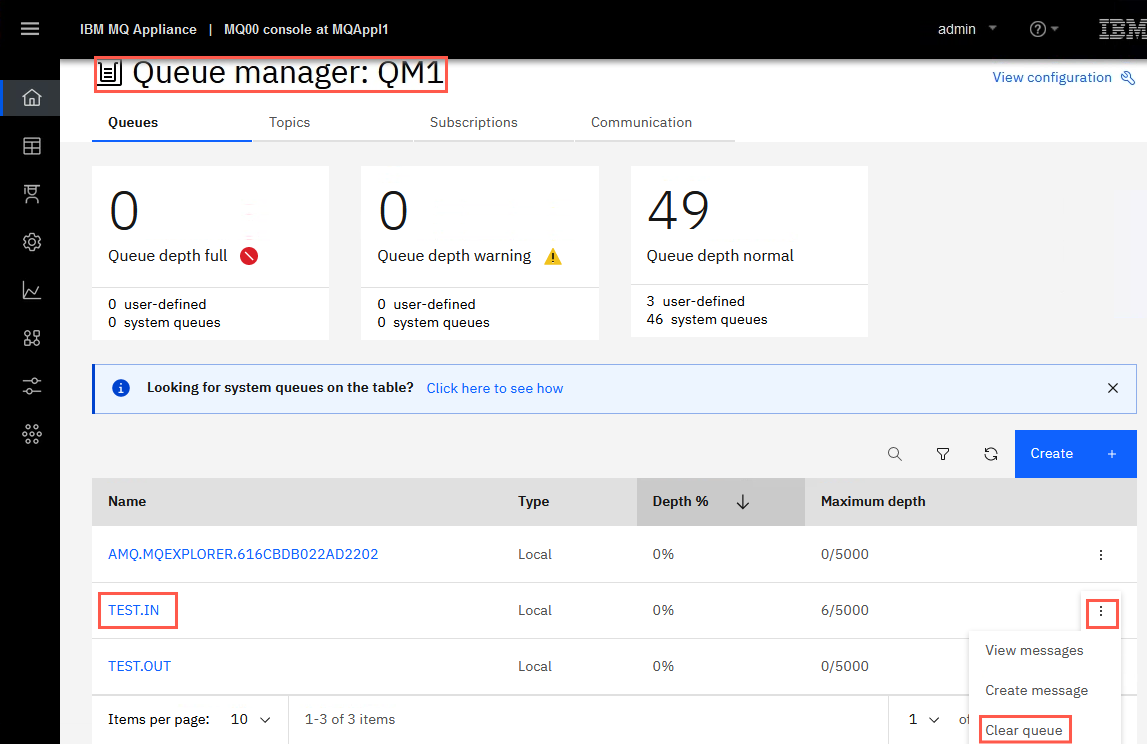This screenshot has width=1147, height=744.
Task: Open overflow menu for TEST.IN row
Action: (x=1101, y=611)
